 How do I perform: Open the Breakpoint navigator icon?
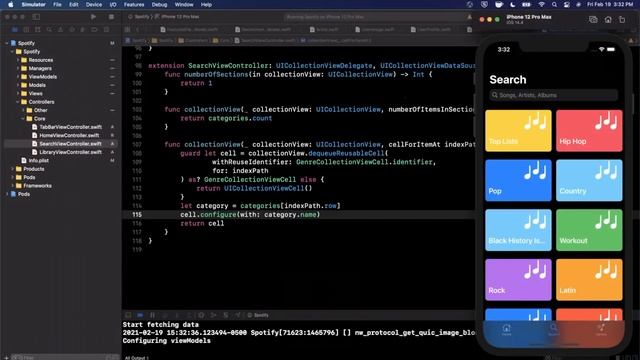tap(94, 30)
